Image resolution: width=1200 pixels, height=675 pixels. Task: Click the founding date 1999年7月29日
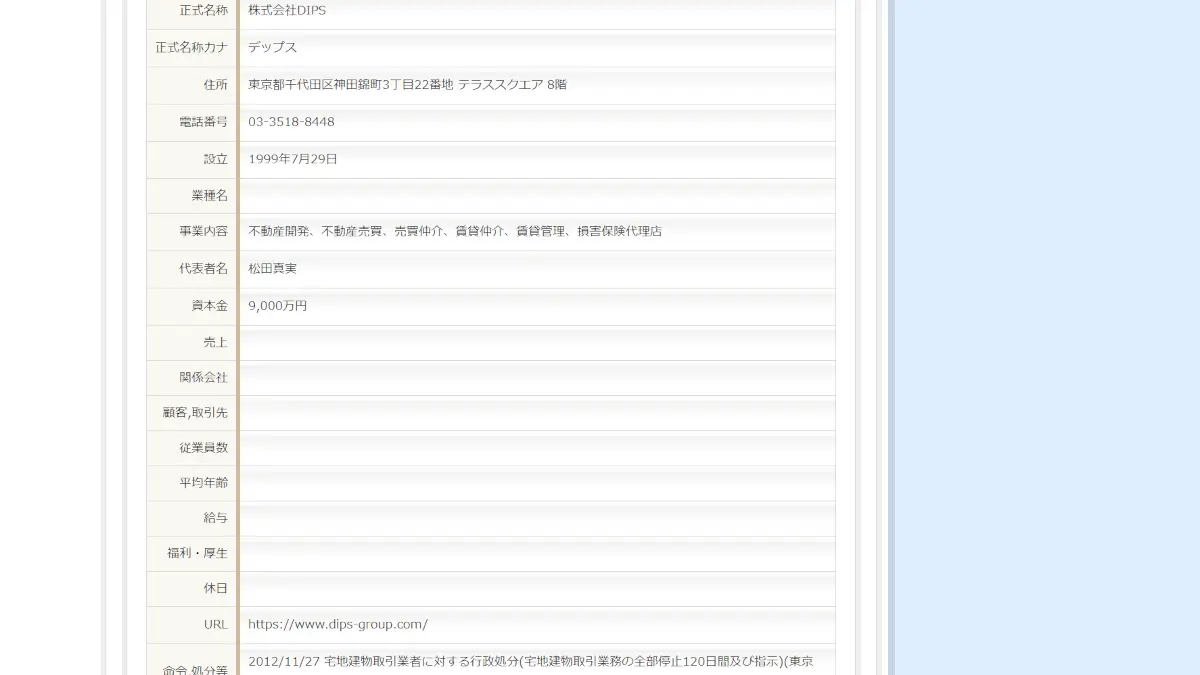(293, 159)
